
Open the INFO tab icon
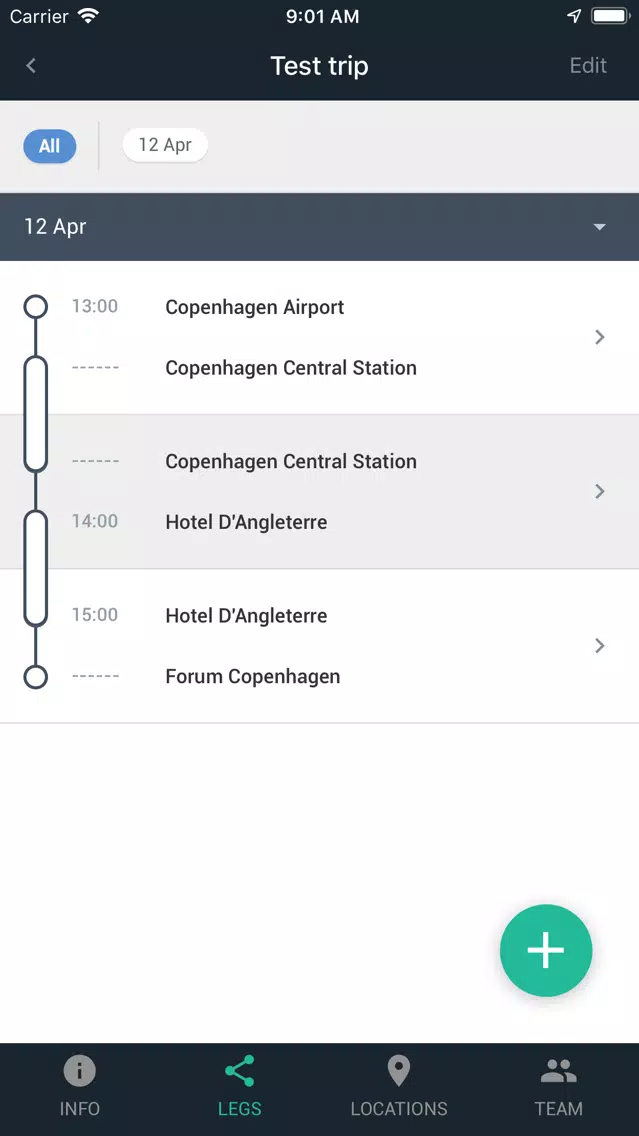(80, 1071)
